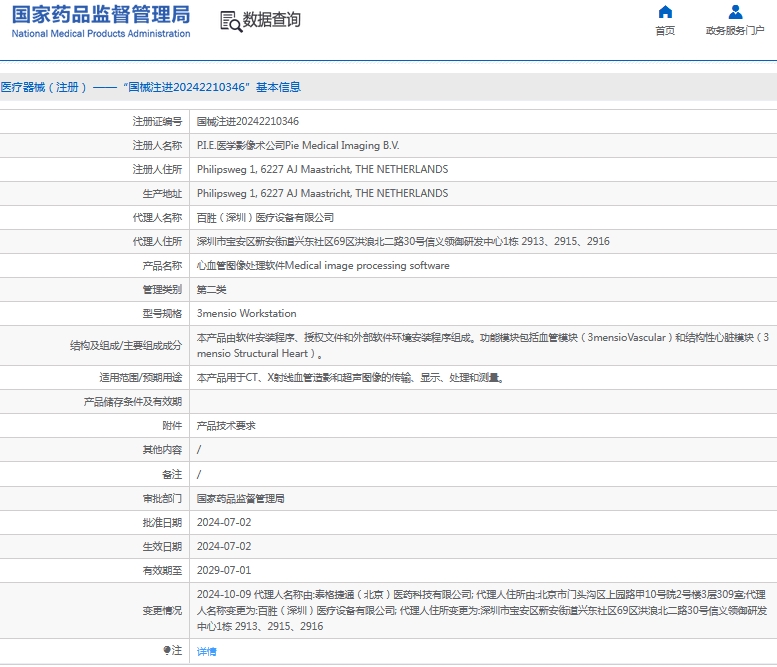Click the 数据查询 heading text
The height and width of the screenshot is (667, 777).
(272, 20)
